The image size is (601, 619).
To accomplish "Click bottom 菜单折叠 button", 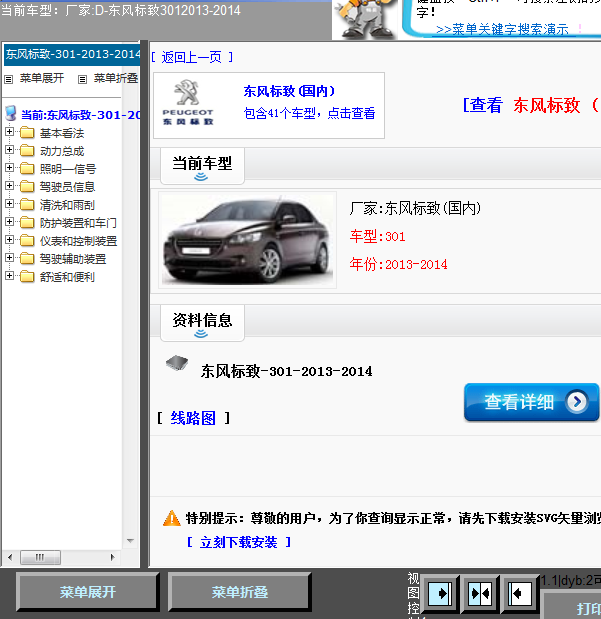I will coord(239,591).
